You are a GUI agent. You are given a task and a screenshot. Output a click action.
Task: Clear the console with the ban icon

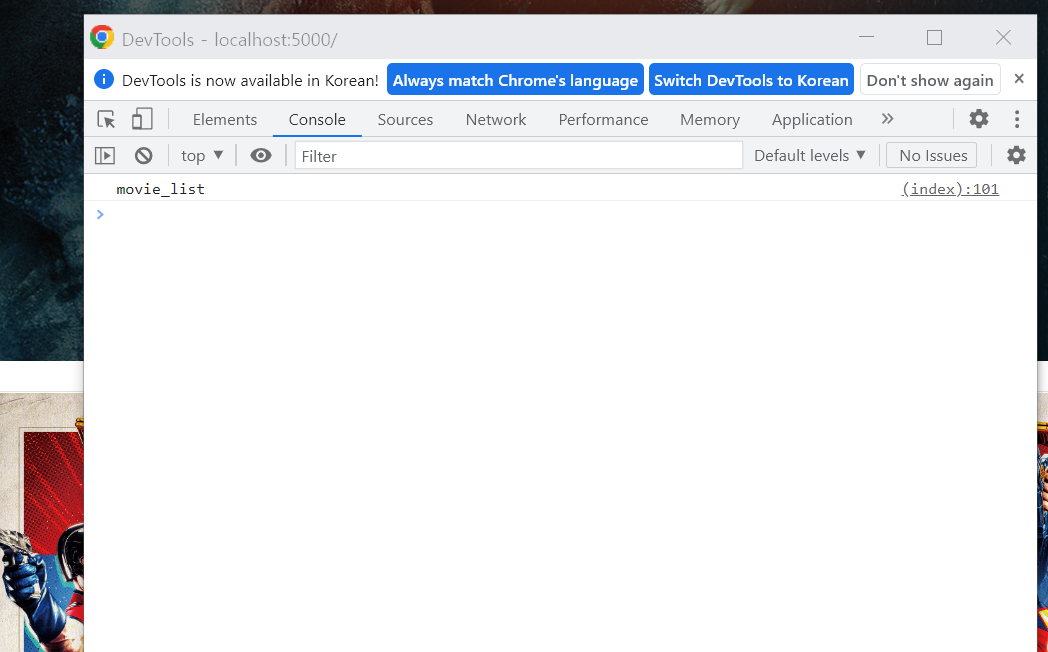[x=144, y=156]
